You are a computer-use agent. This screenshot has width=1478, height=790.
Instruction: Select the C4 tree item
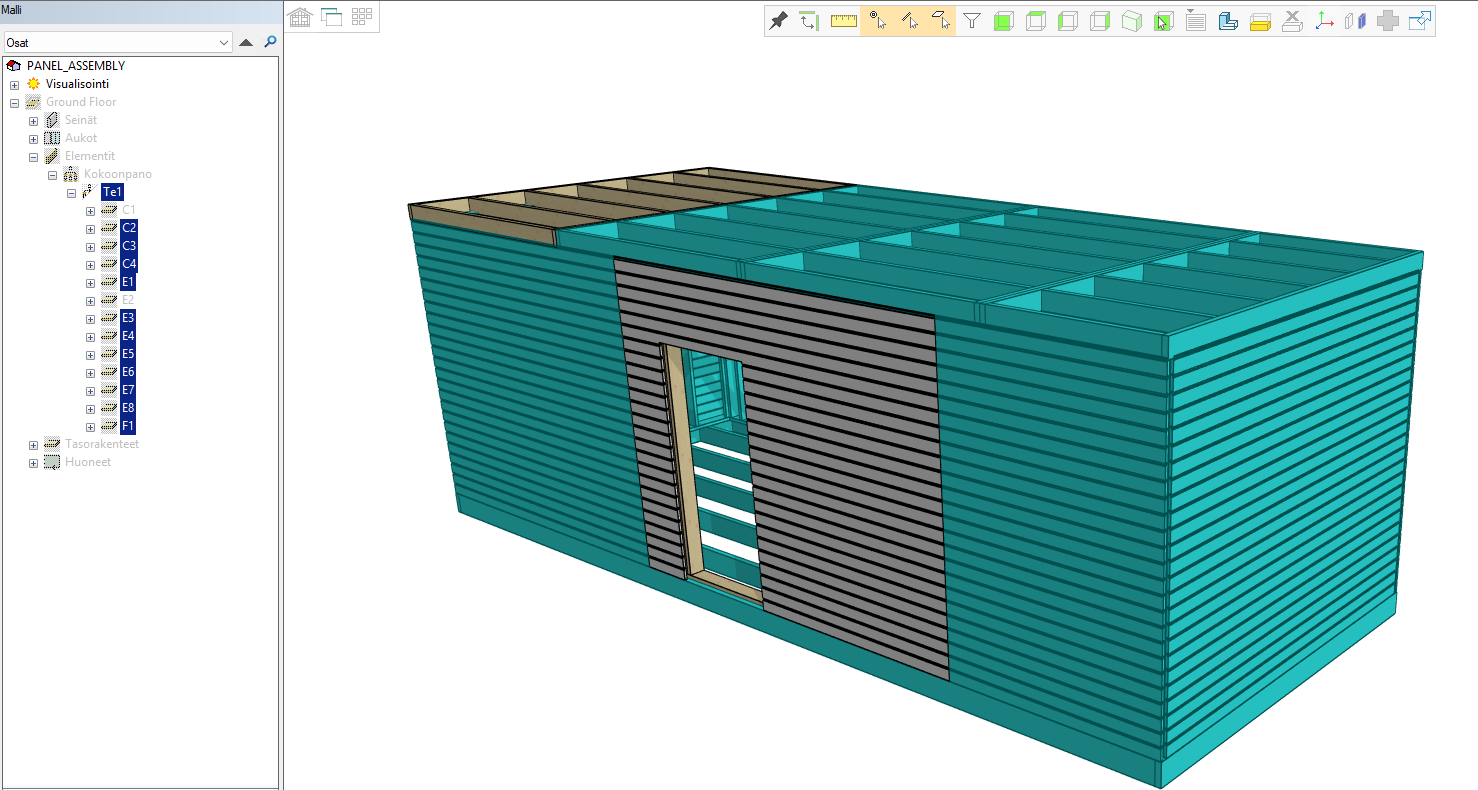[129, 264]
